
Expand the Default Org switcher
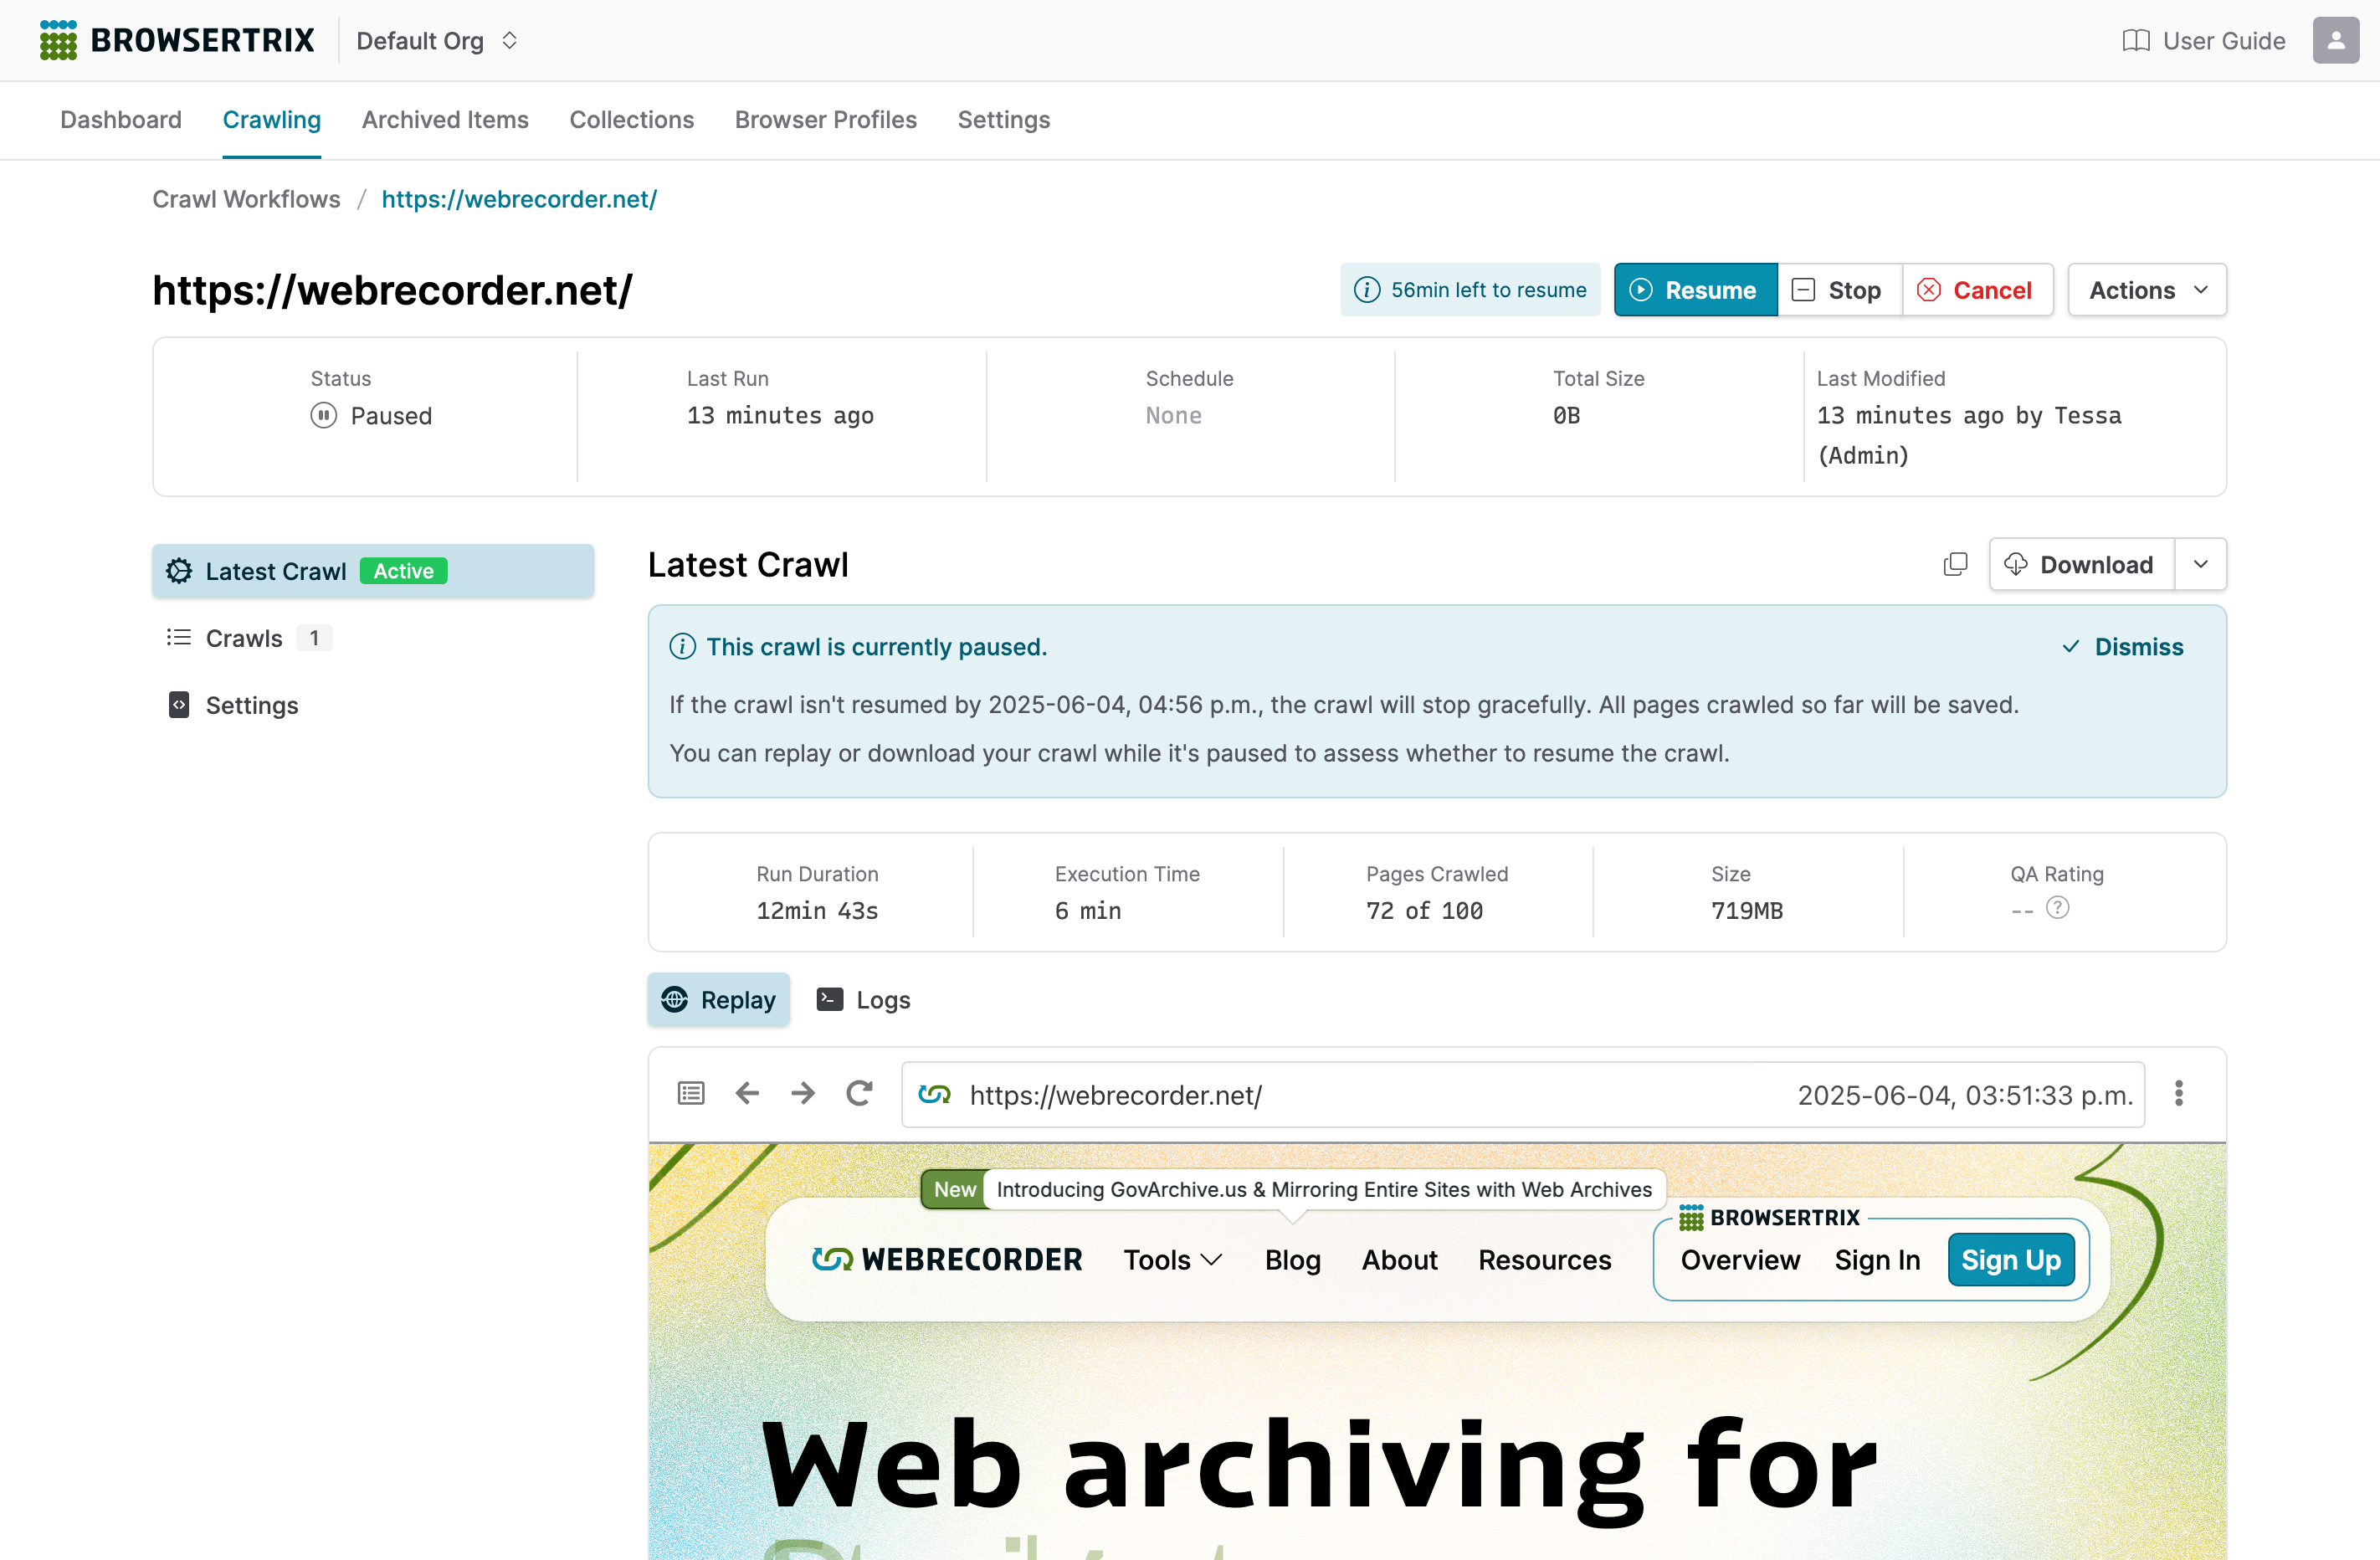[437, 40]
